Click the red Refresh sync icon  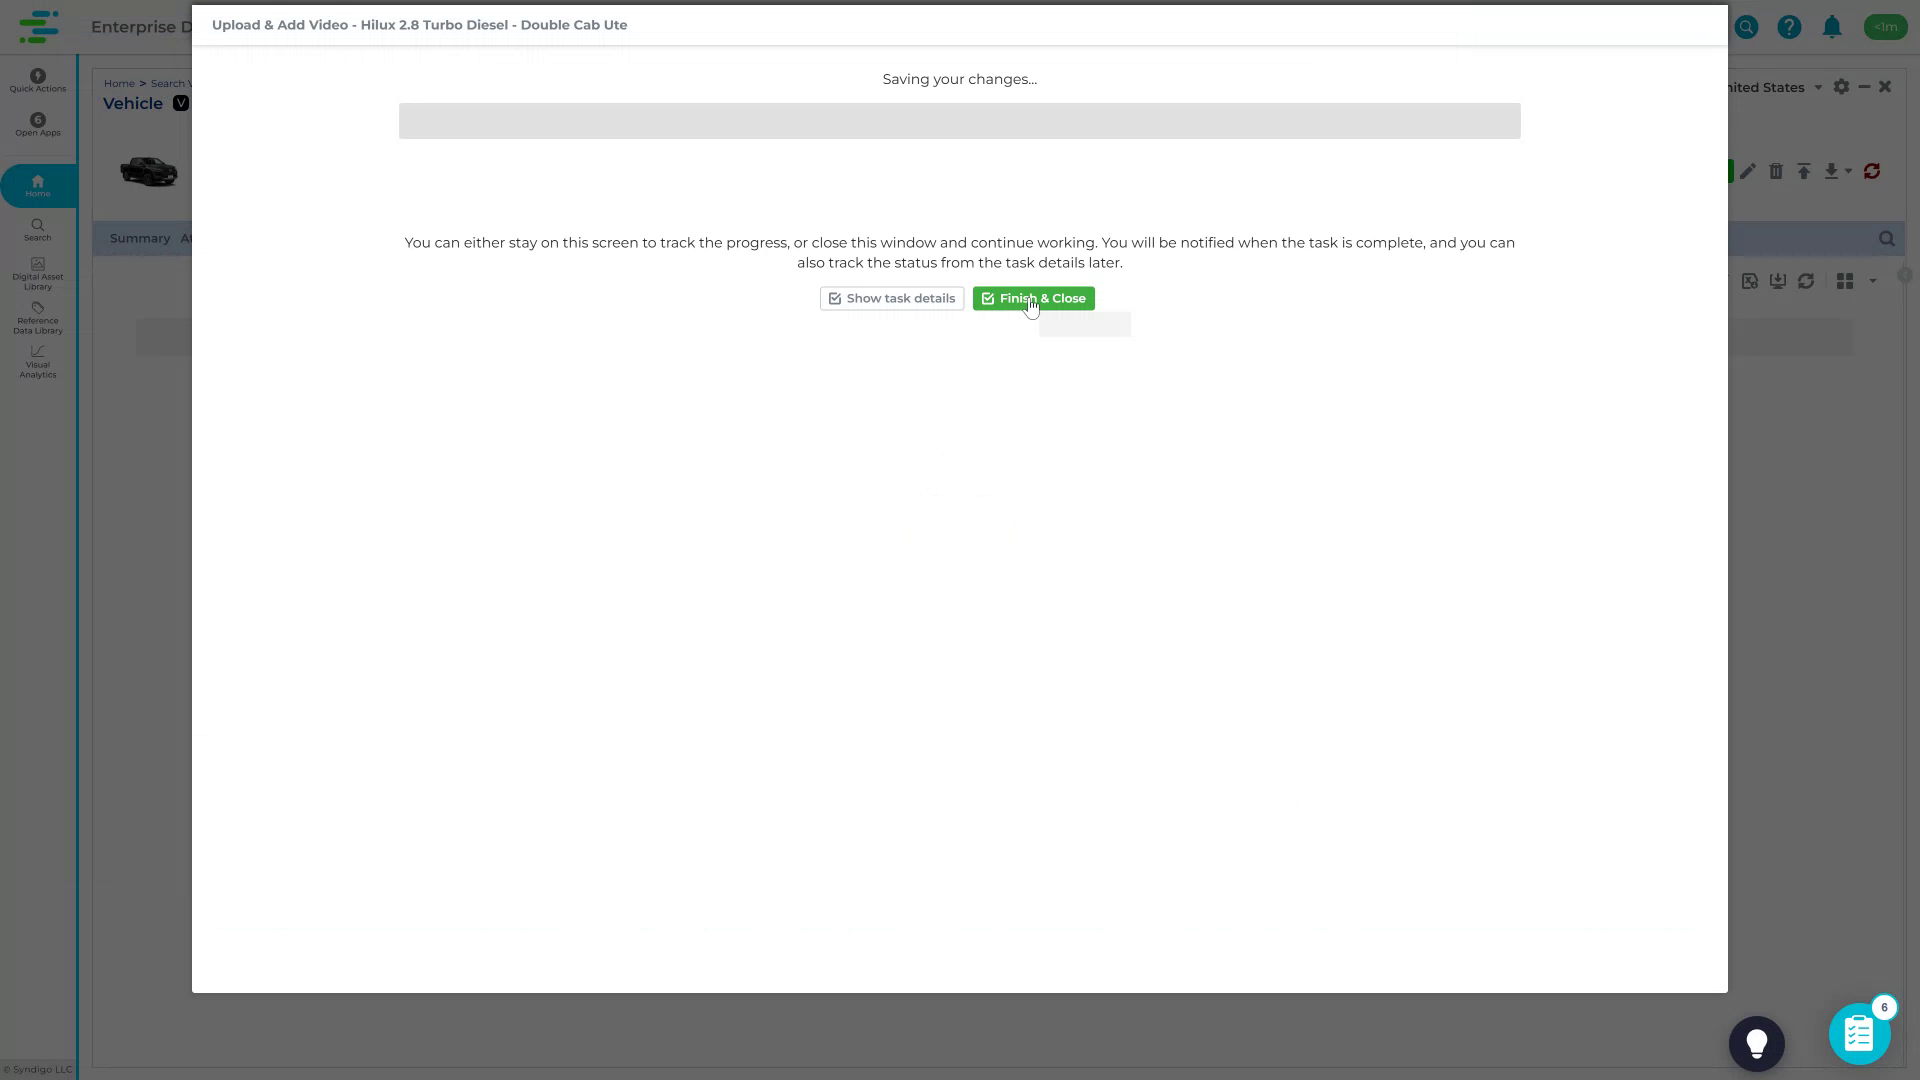[x=1872, y=171]
